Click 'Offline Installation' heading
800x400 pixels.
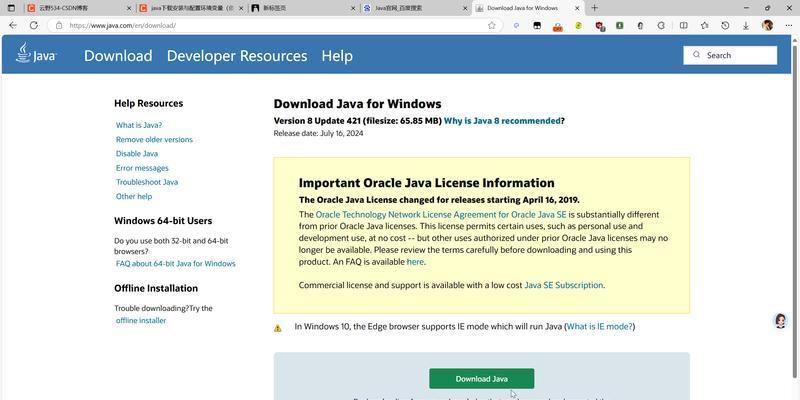point(156,288)
